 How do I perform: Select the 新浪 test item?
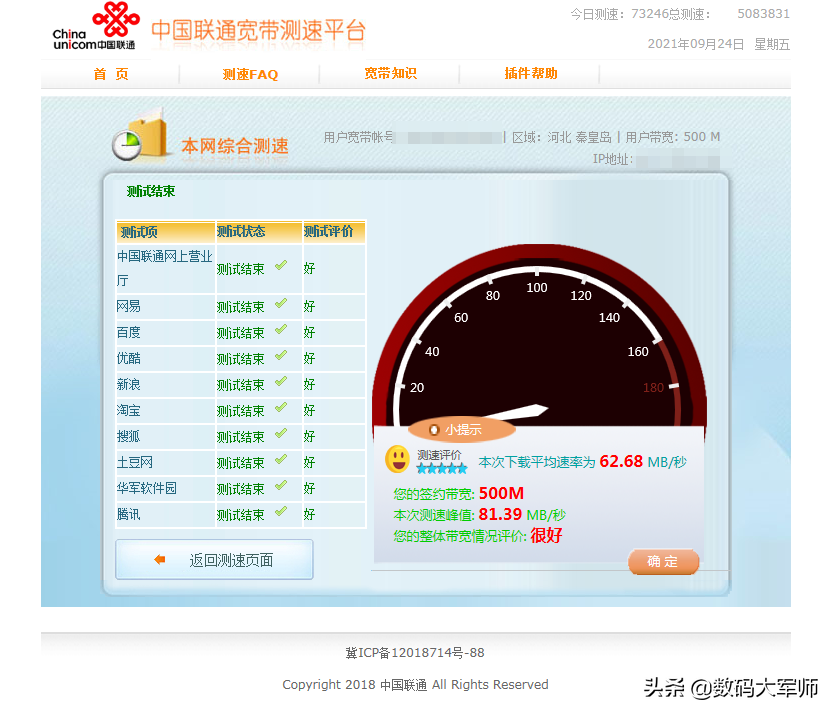pos(129,384)
